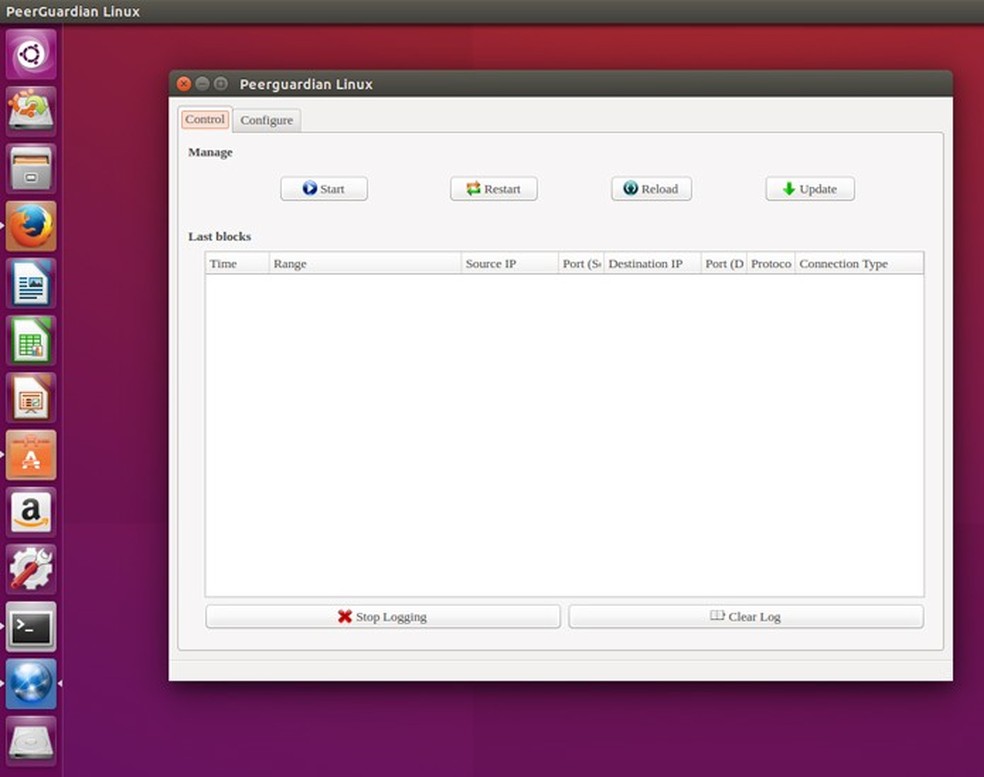Launch Firefox from the dock
This screenshot has height=777, width=984.
click(x=31, y=226)
